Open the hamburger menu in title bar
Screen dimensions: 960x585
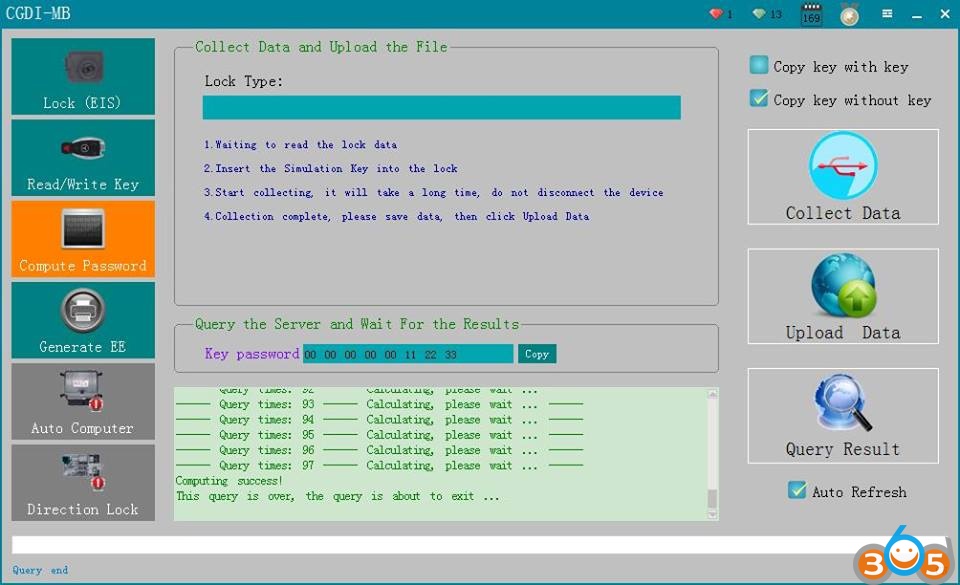click(x=887, y=14)
